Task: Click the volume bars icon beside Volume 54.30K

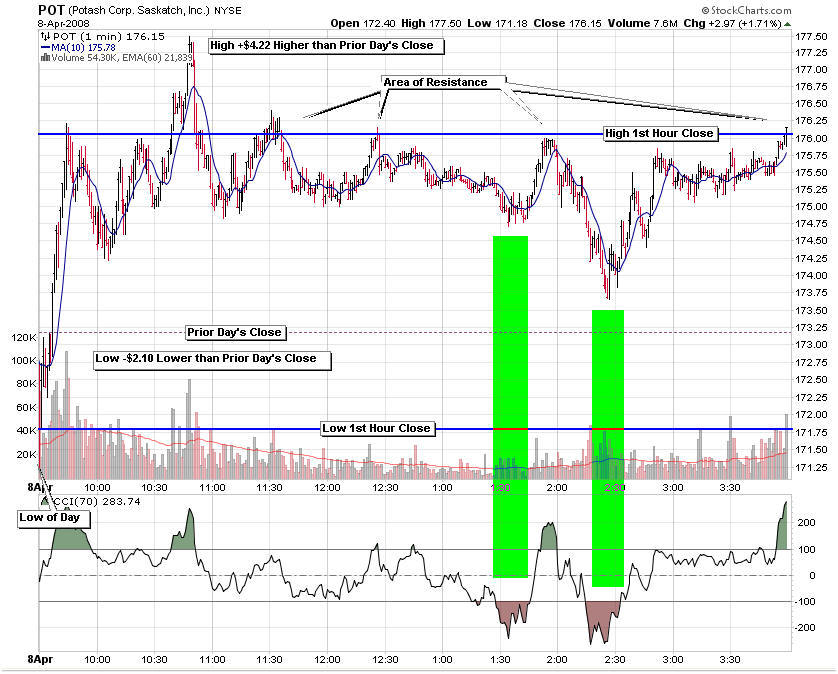Action: [45, 57]
